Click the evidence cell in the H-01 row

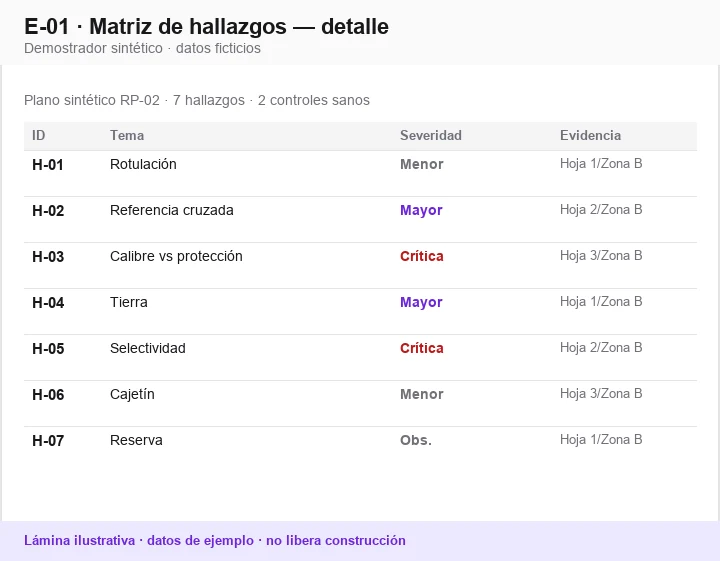[601, 164]
